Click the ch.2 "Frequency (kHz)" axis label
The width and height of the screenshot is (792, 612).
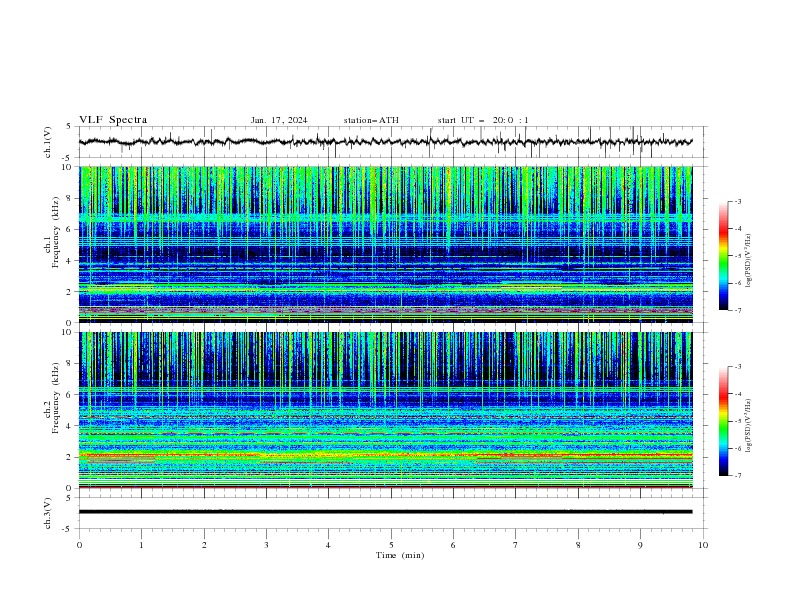coord(56,398)
